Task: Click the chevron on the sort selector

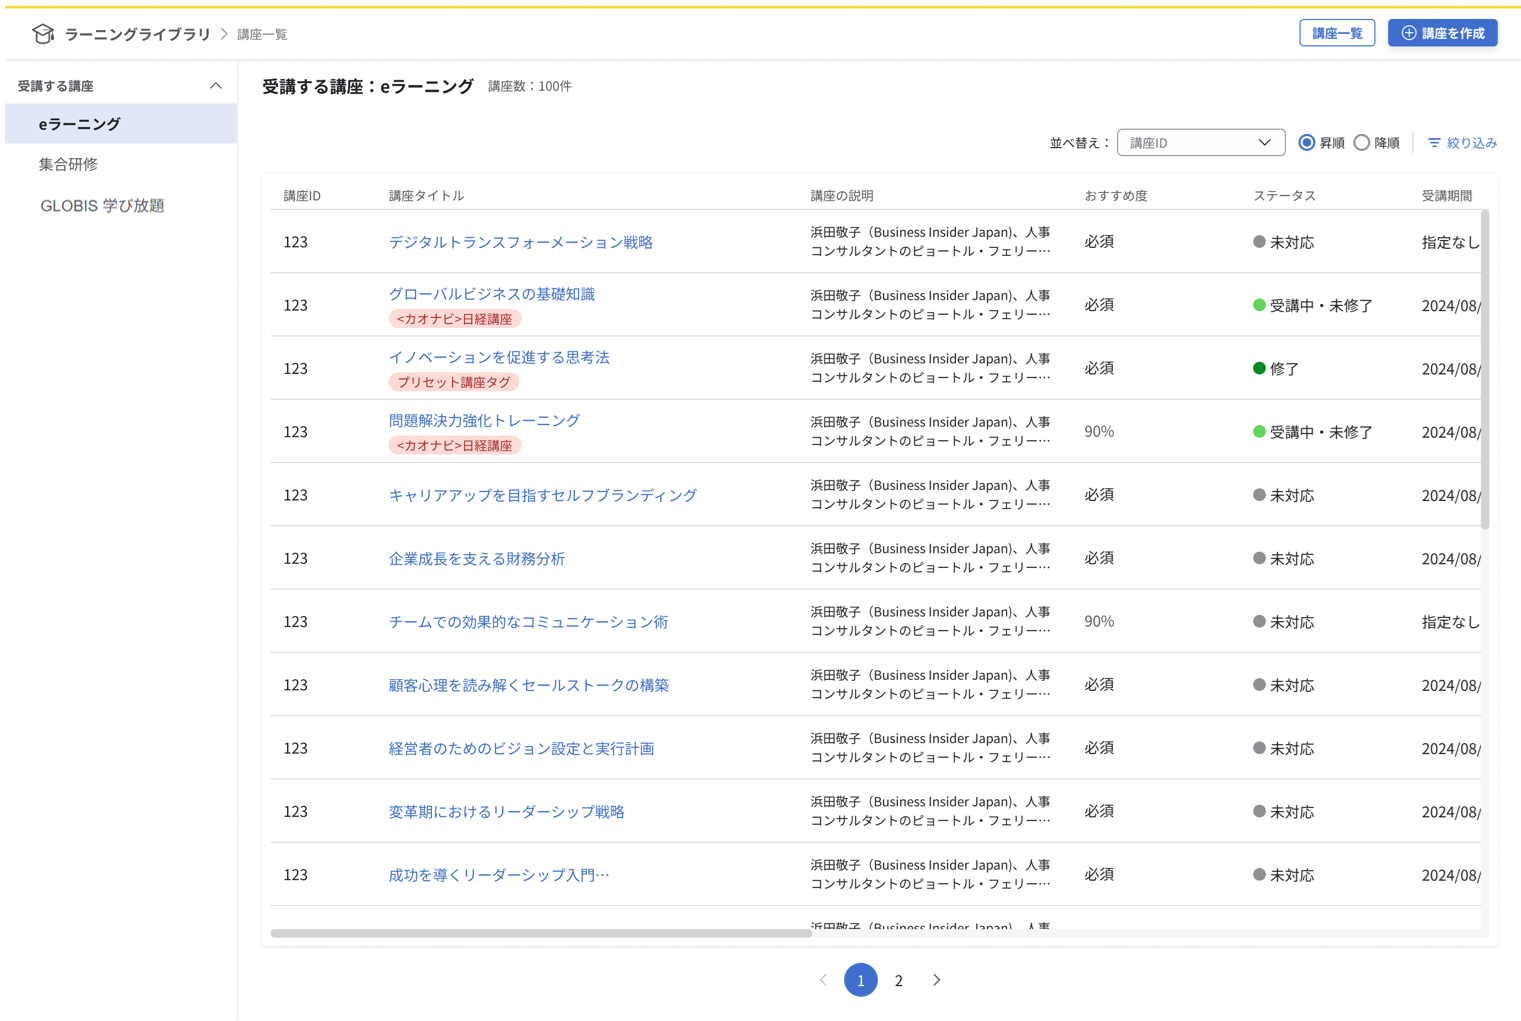Action: 1266,142
